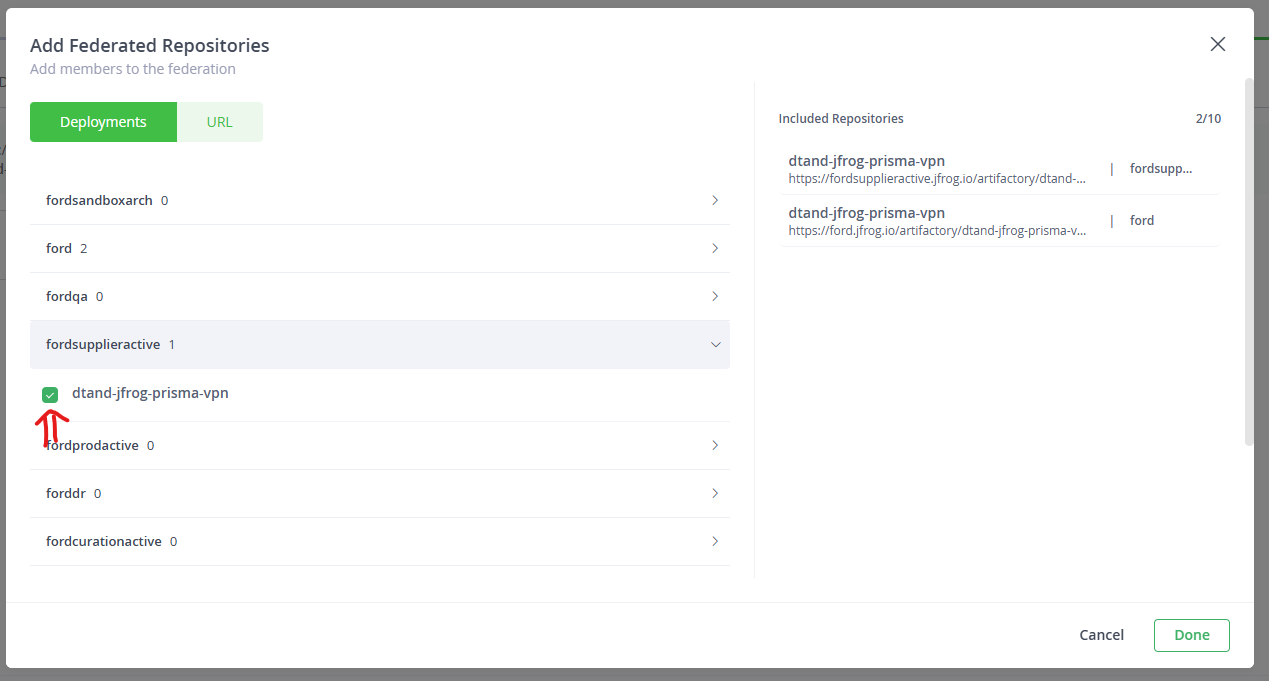Click the fordsupplieractive row label
Image resolution: width=1269 pixels, height=681 pixels.
[x=103, y=344]
